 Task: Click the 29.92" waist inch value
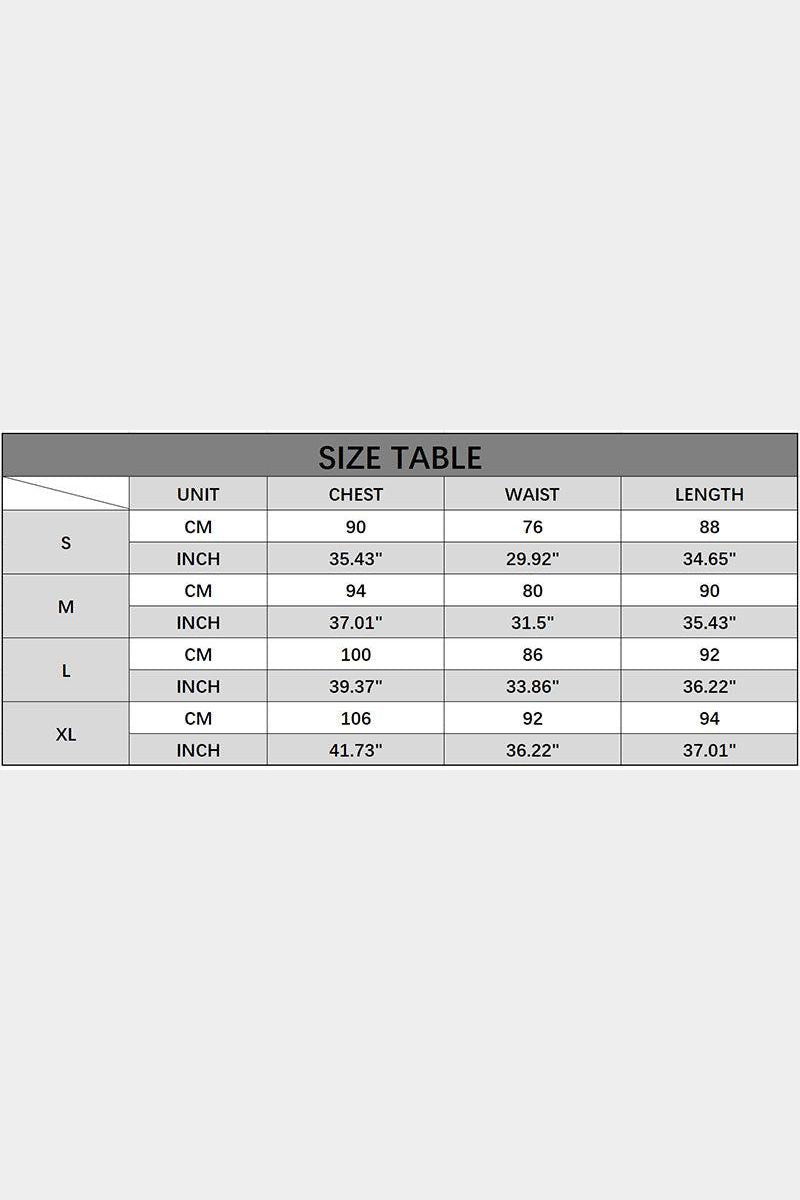click(x=532, y=559)
